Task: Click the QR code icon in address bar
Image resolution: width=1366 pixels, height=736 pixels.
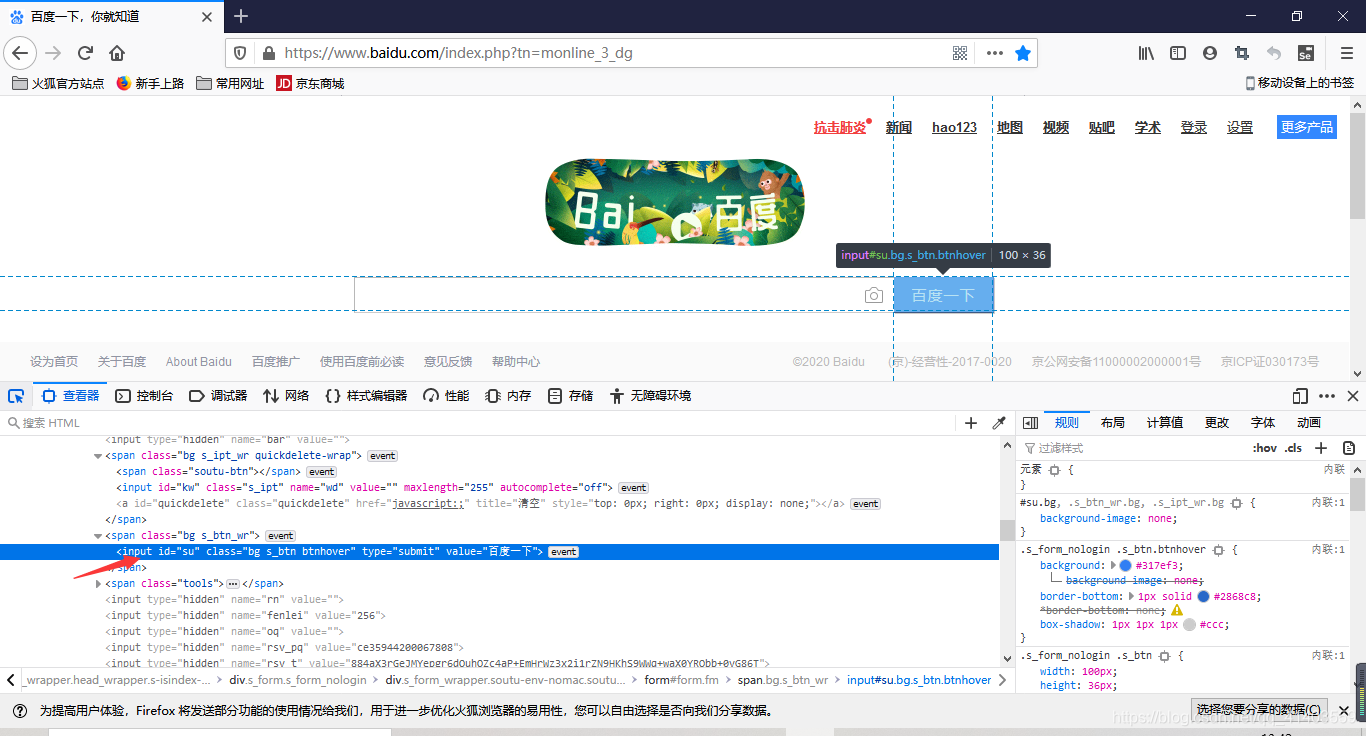Action: tap(960, 53)
